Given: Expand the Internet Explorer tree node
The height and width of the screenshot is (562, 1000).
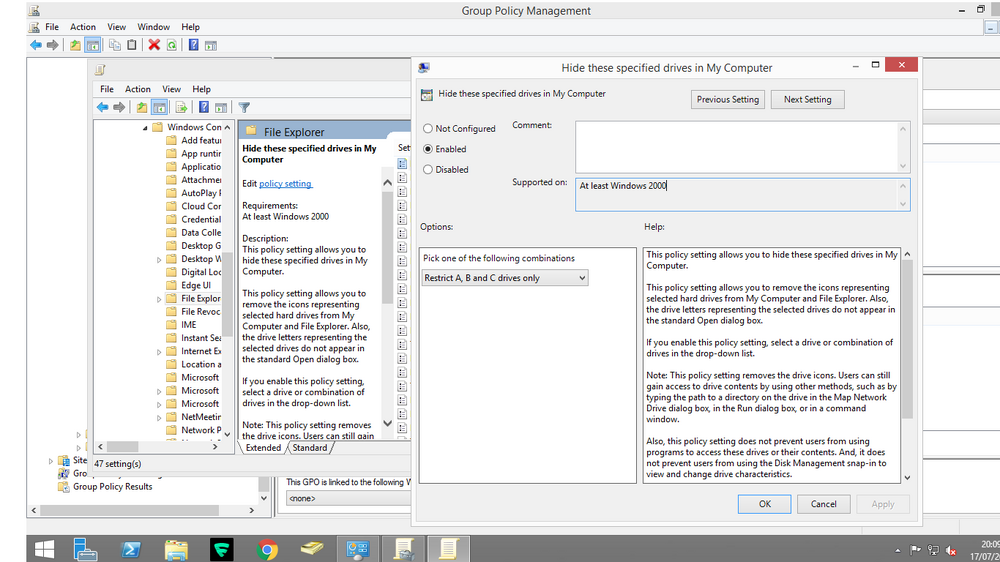Looking at the screenshot, I should (x=159, y=351).
